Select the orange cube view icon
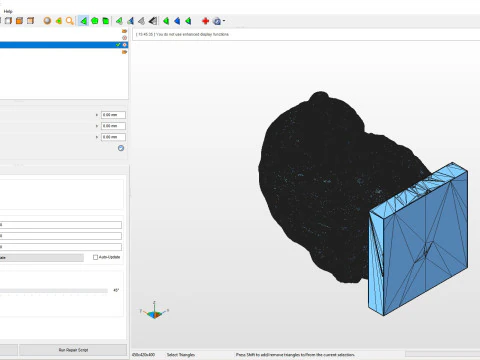 click(19, 21)
